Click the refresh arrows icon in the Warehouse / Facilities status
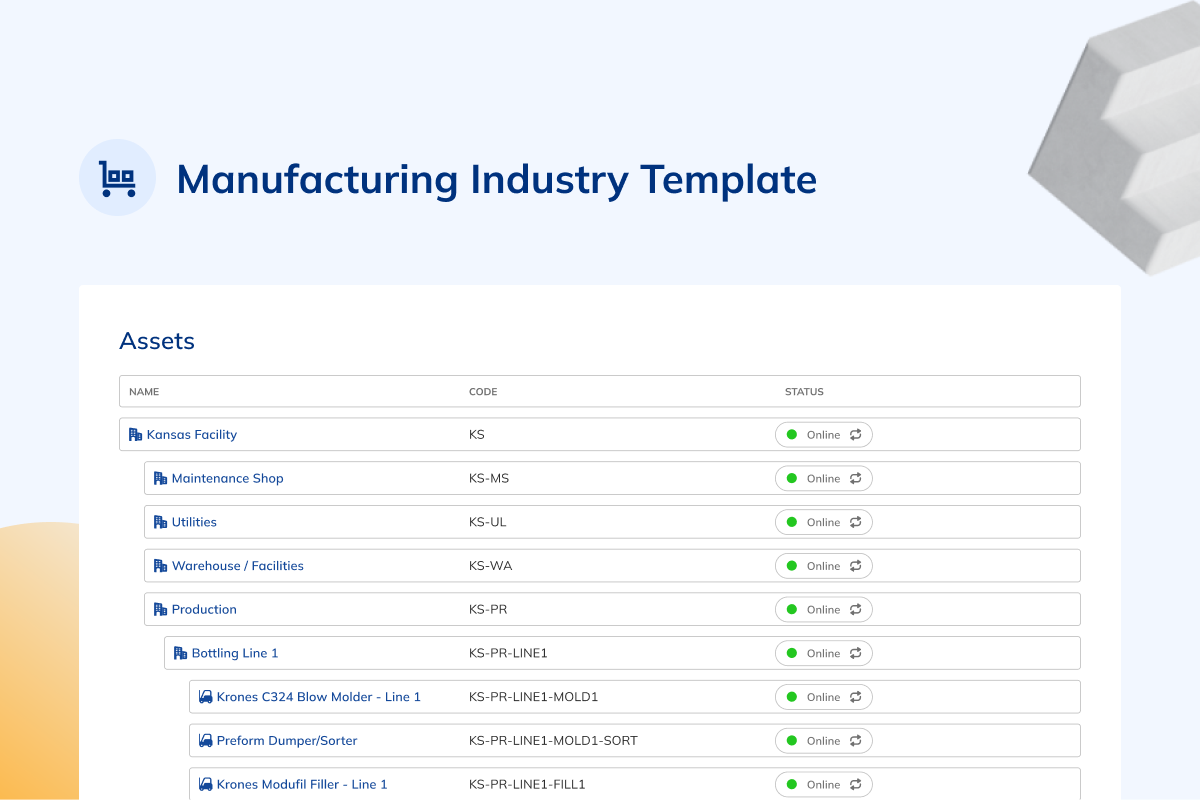The image size is (1200, 800). click(x=856, y=566)
